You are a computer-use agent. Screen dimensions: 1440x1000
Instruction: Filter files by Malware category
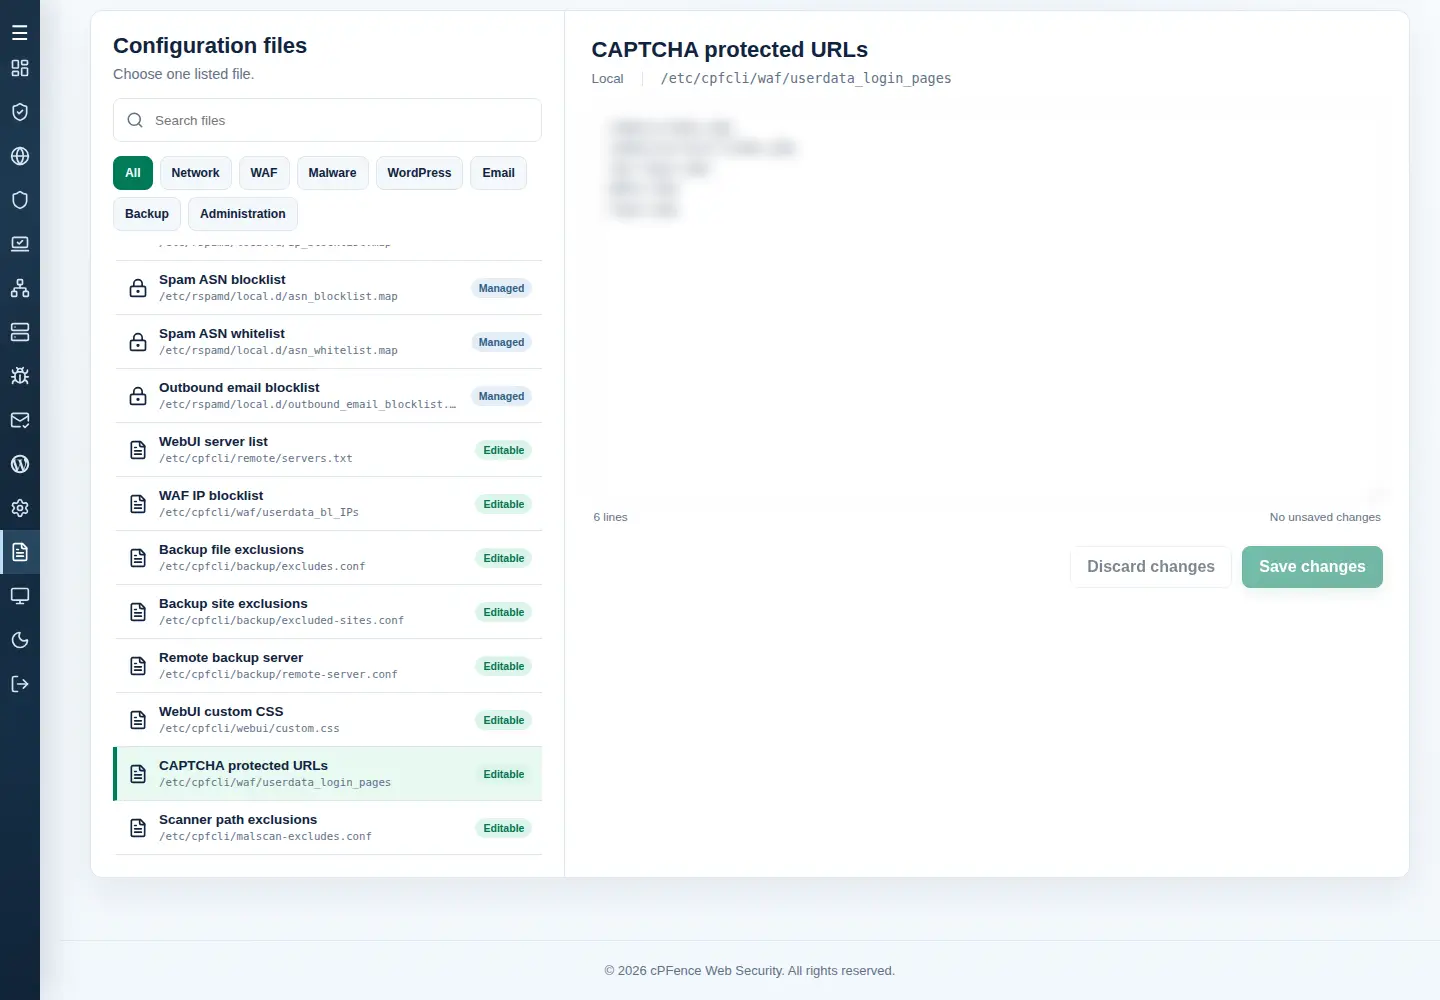[332, 173]
